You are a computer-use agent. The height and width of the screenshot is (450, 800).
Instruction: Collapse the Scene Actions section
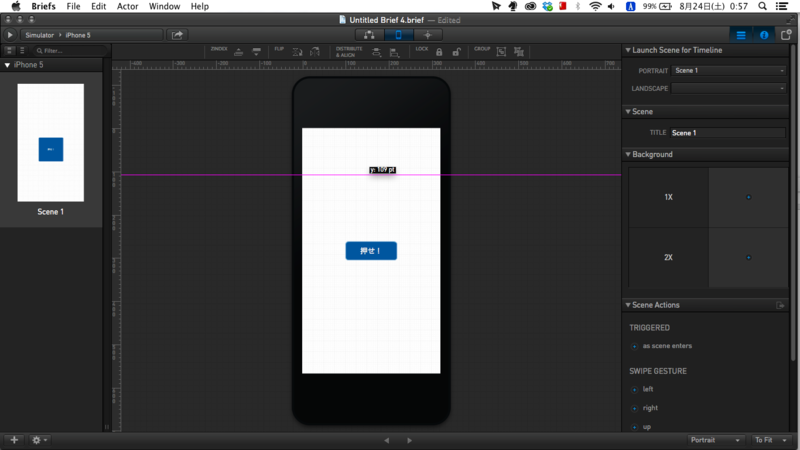[x=628, y=305]
